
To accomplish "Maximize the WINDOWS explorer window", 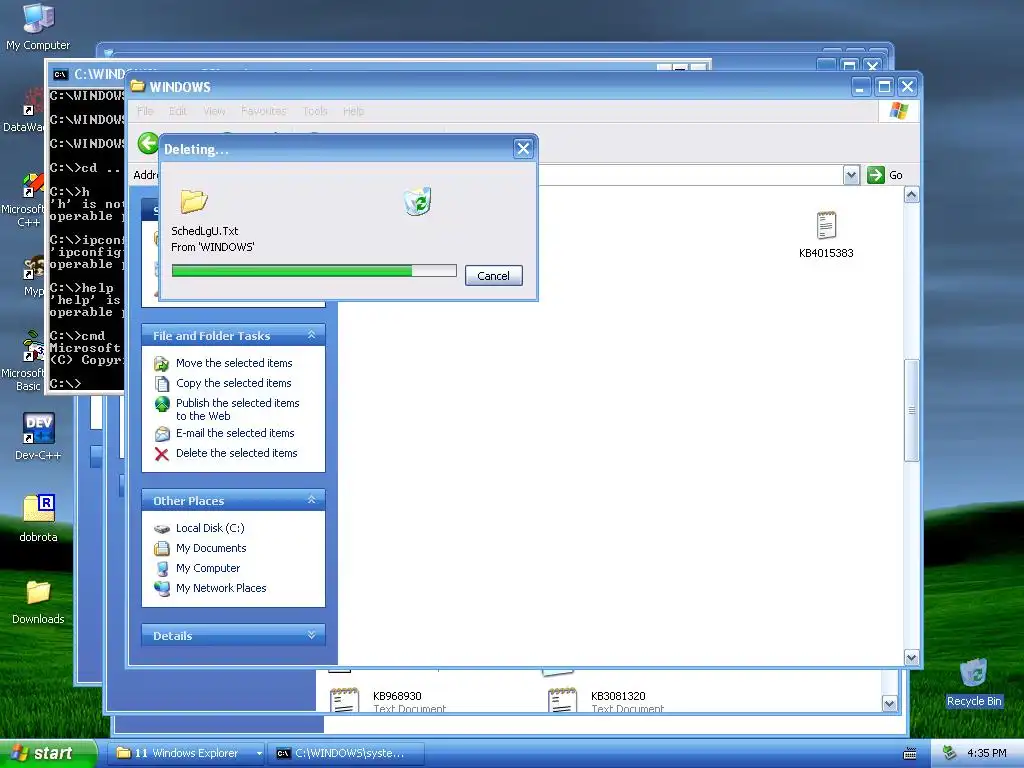I will (884, 87).
